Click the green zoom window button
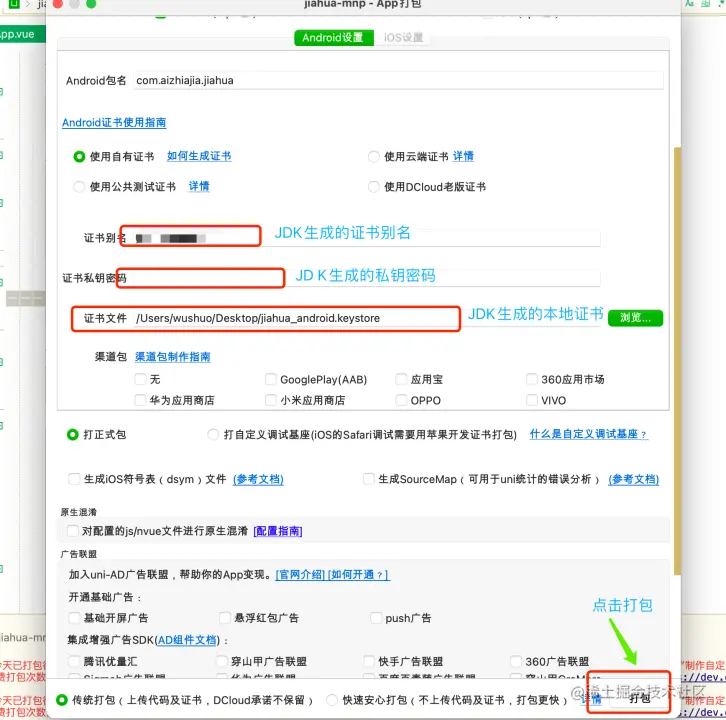 (x=91, y=4)
